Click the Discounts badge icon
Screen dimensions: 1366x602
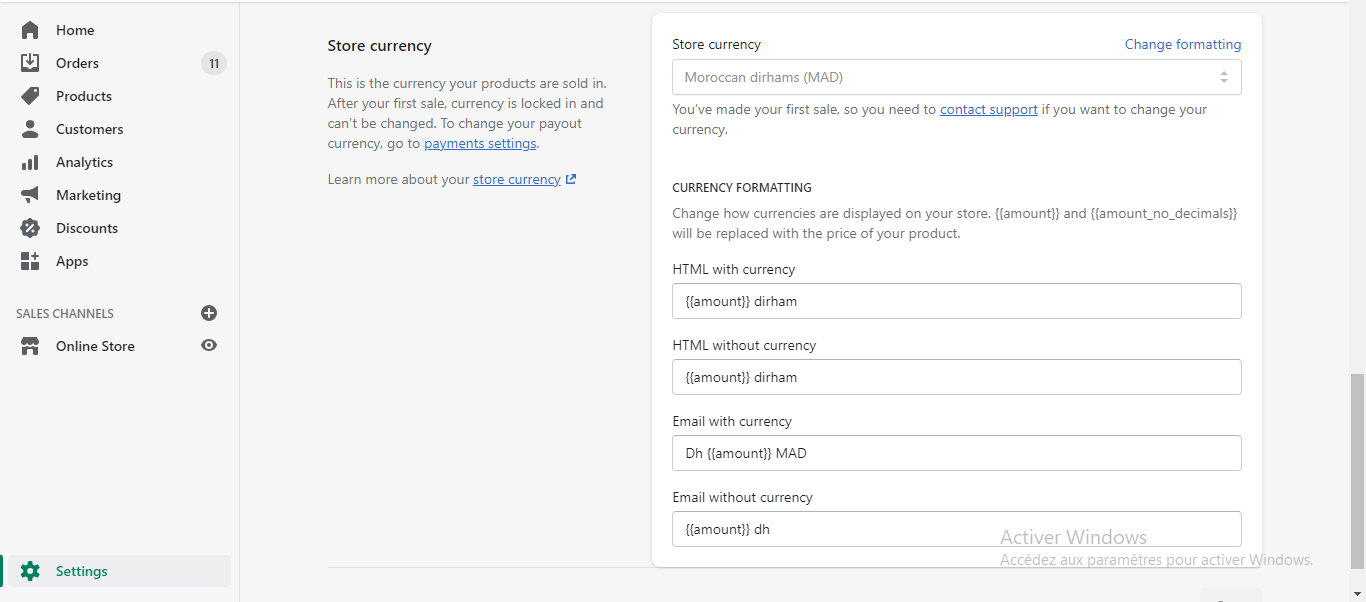pos(30,228)
